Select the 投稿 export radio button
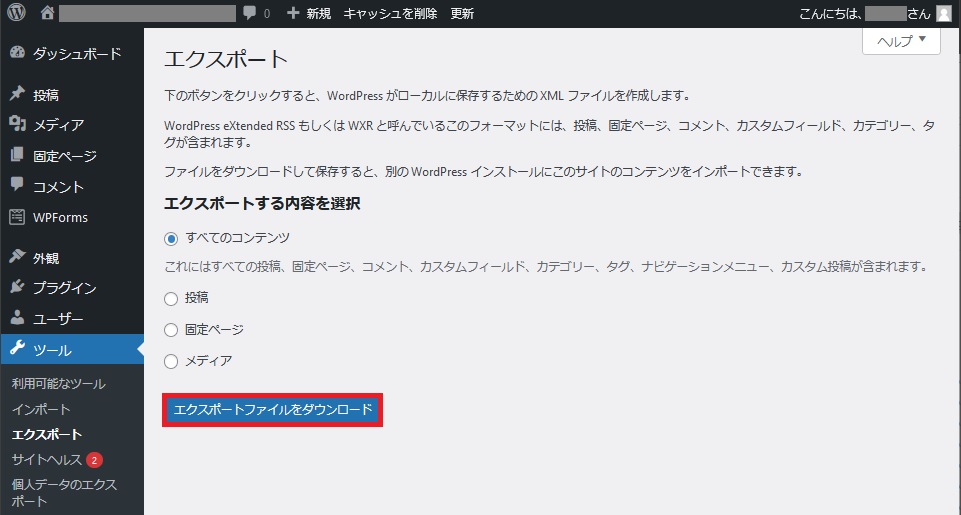Image resolution: width=961 pixels, height=515 pixels. click(171, 299)
